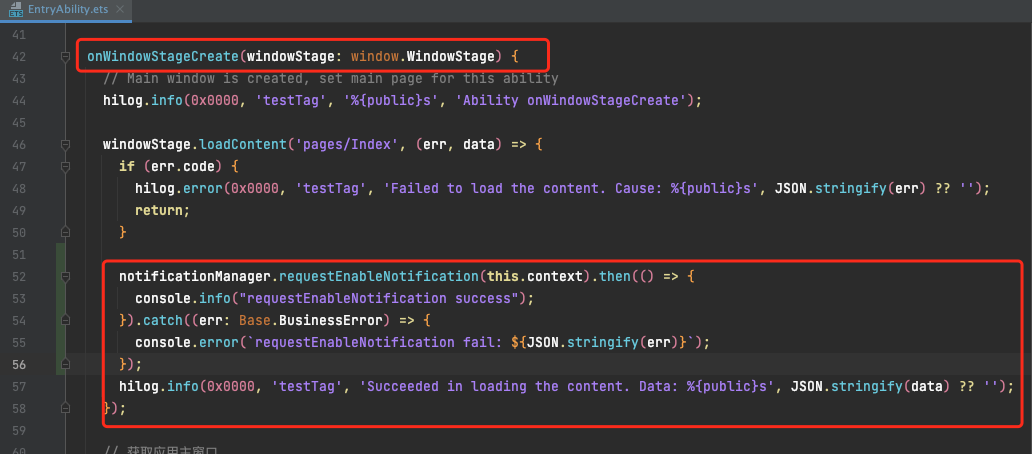Screen dimensions: 1032x454
Task: Select the EntryAbility.ets editor tab
Action: click(x=65, y=10)
